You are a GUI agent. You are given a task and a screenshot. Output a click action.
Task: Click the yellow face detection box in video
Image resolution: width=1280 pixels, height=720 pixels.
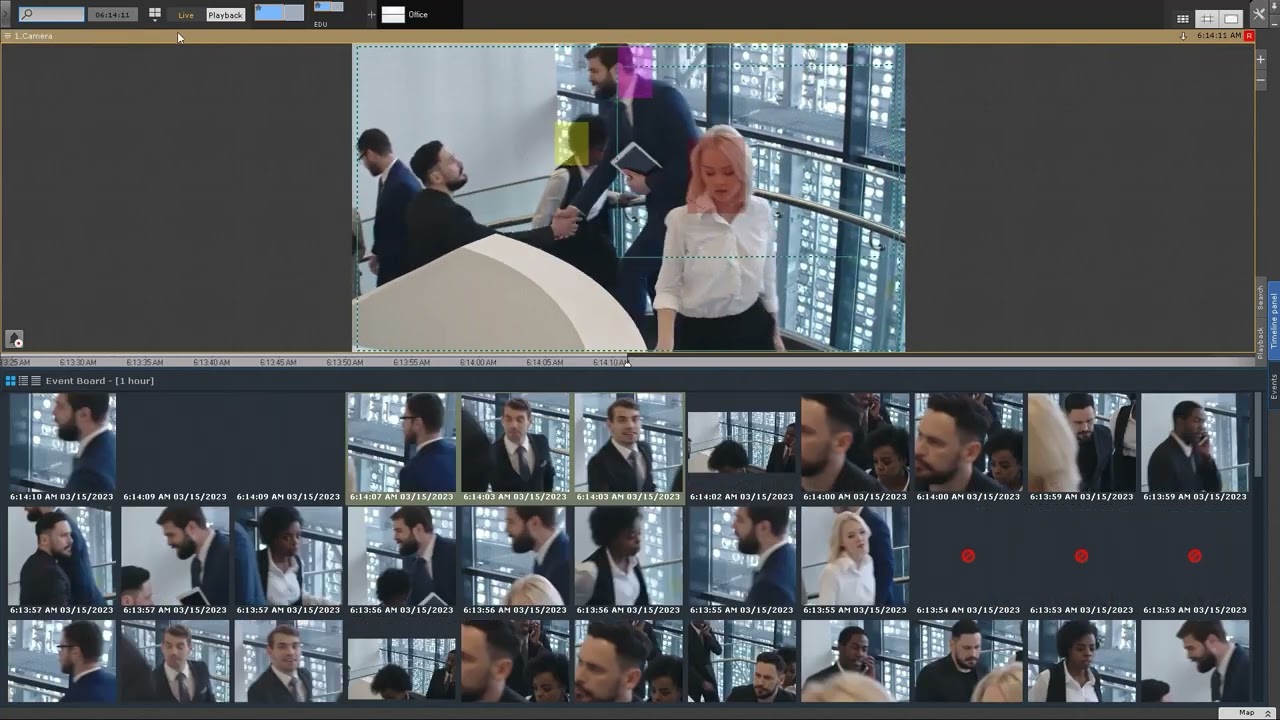coord(572,144)
